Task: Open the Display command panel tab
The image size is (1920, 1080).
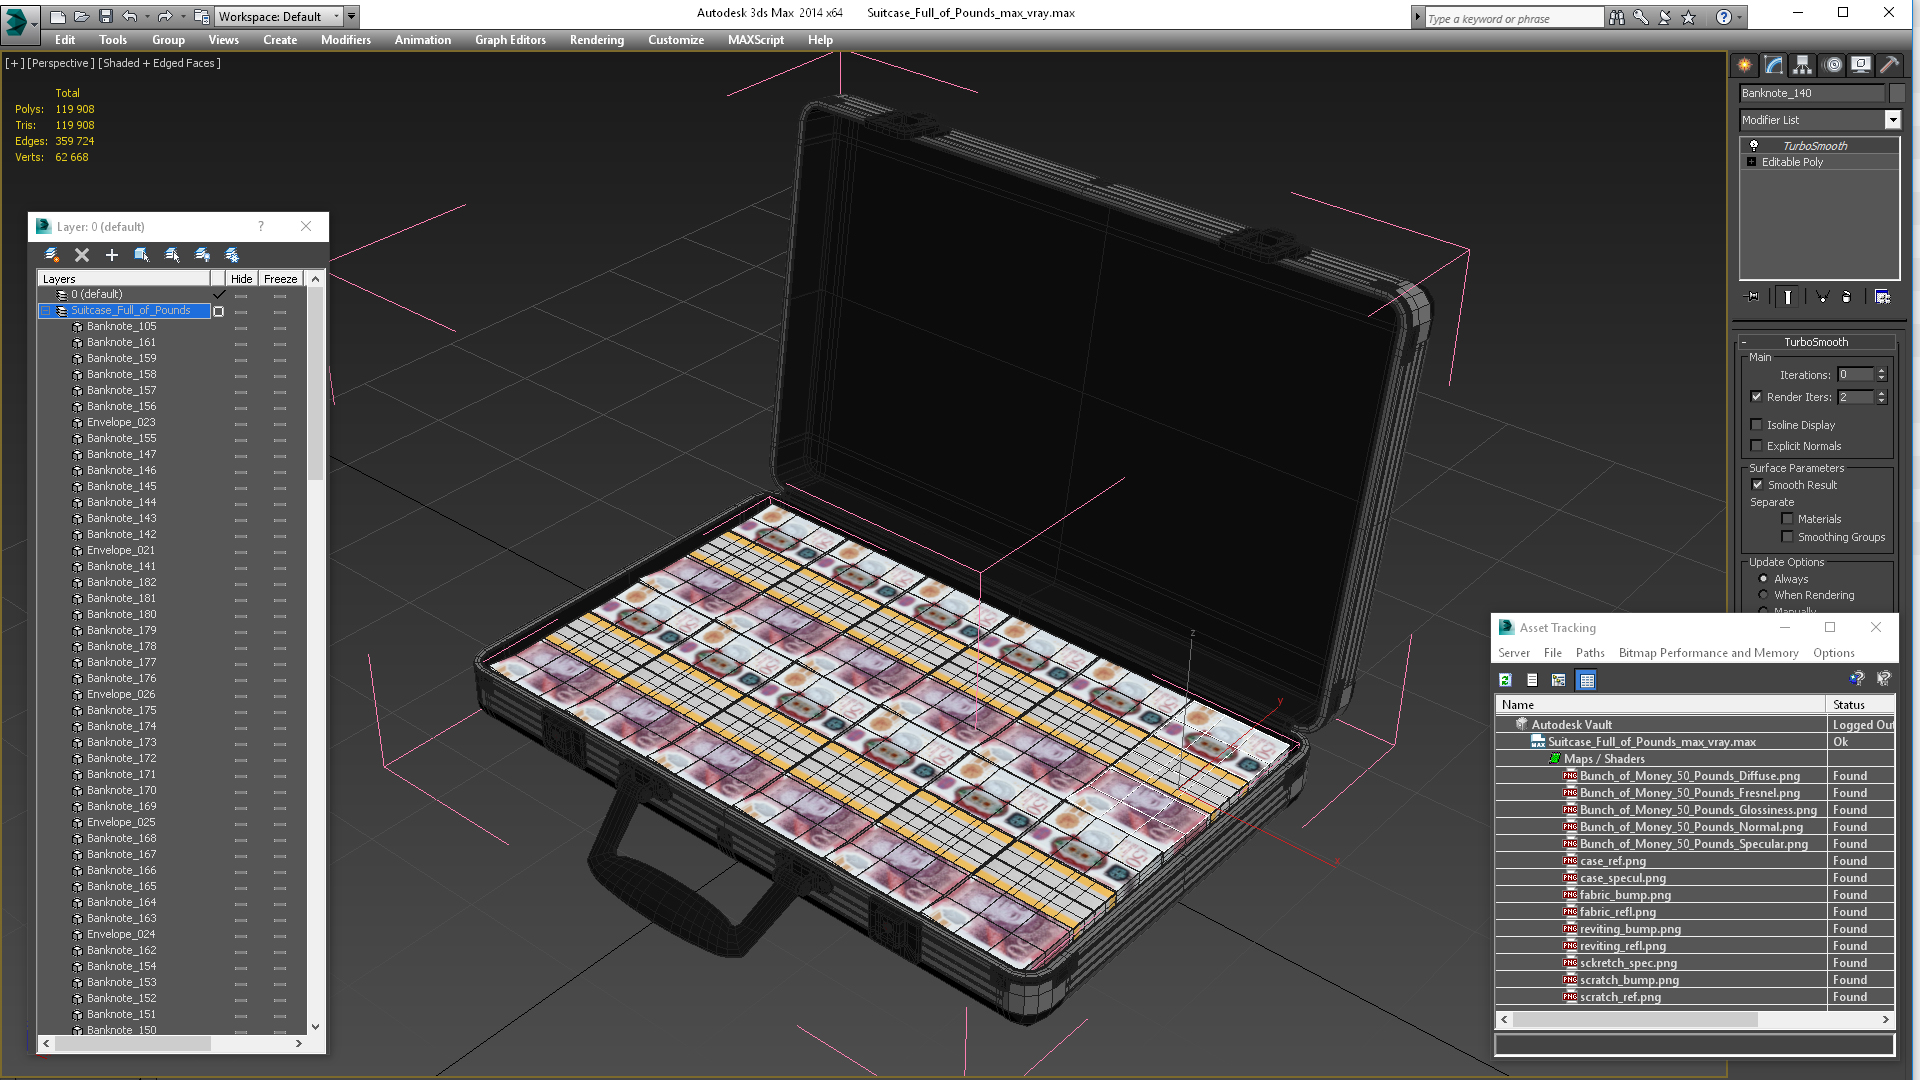Action: coord(1861,65)
